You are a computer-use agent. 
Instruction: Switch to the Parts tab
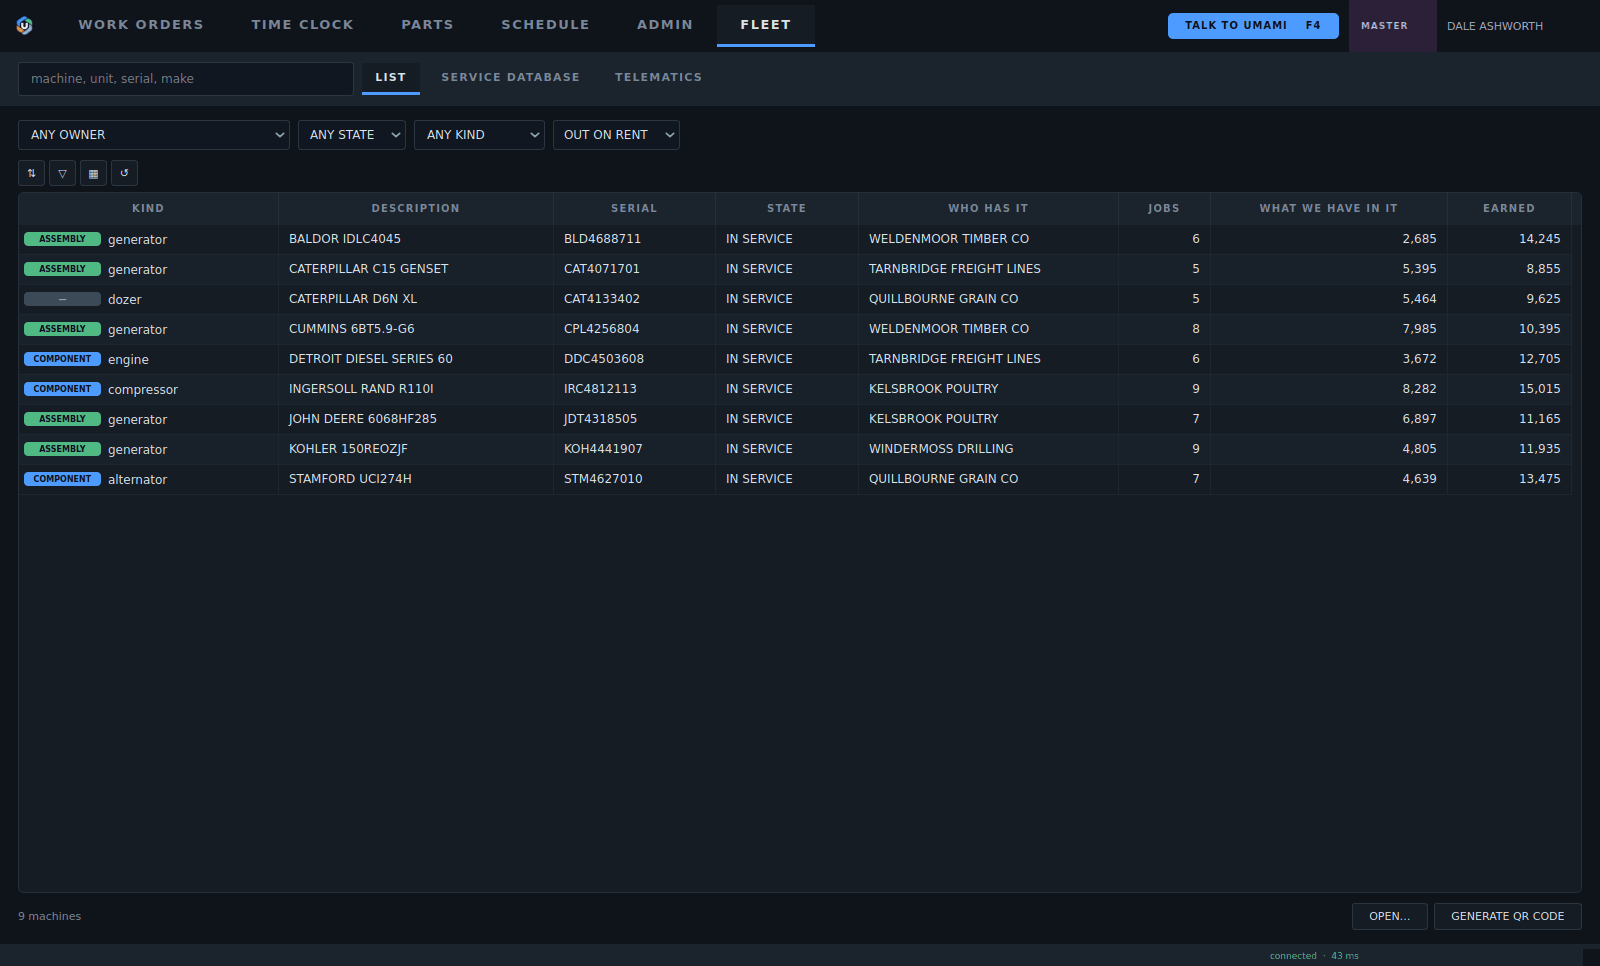point(427,25)
